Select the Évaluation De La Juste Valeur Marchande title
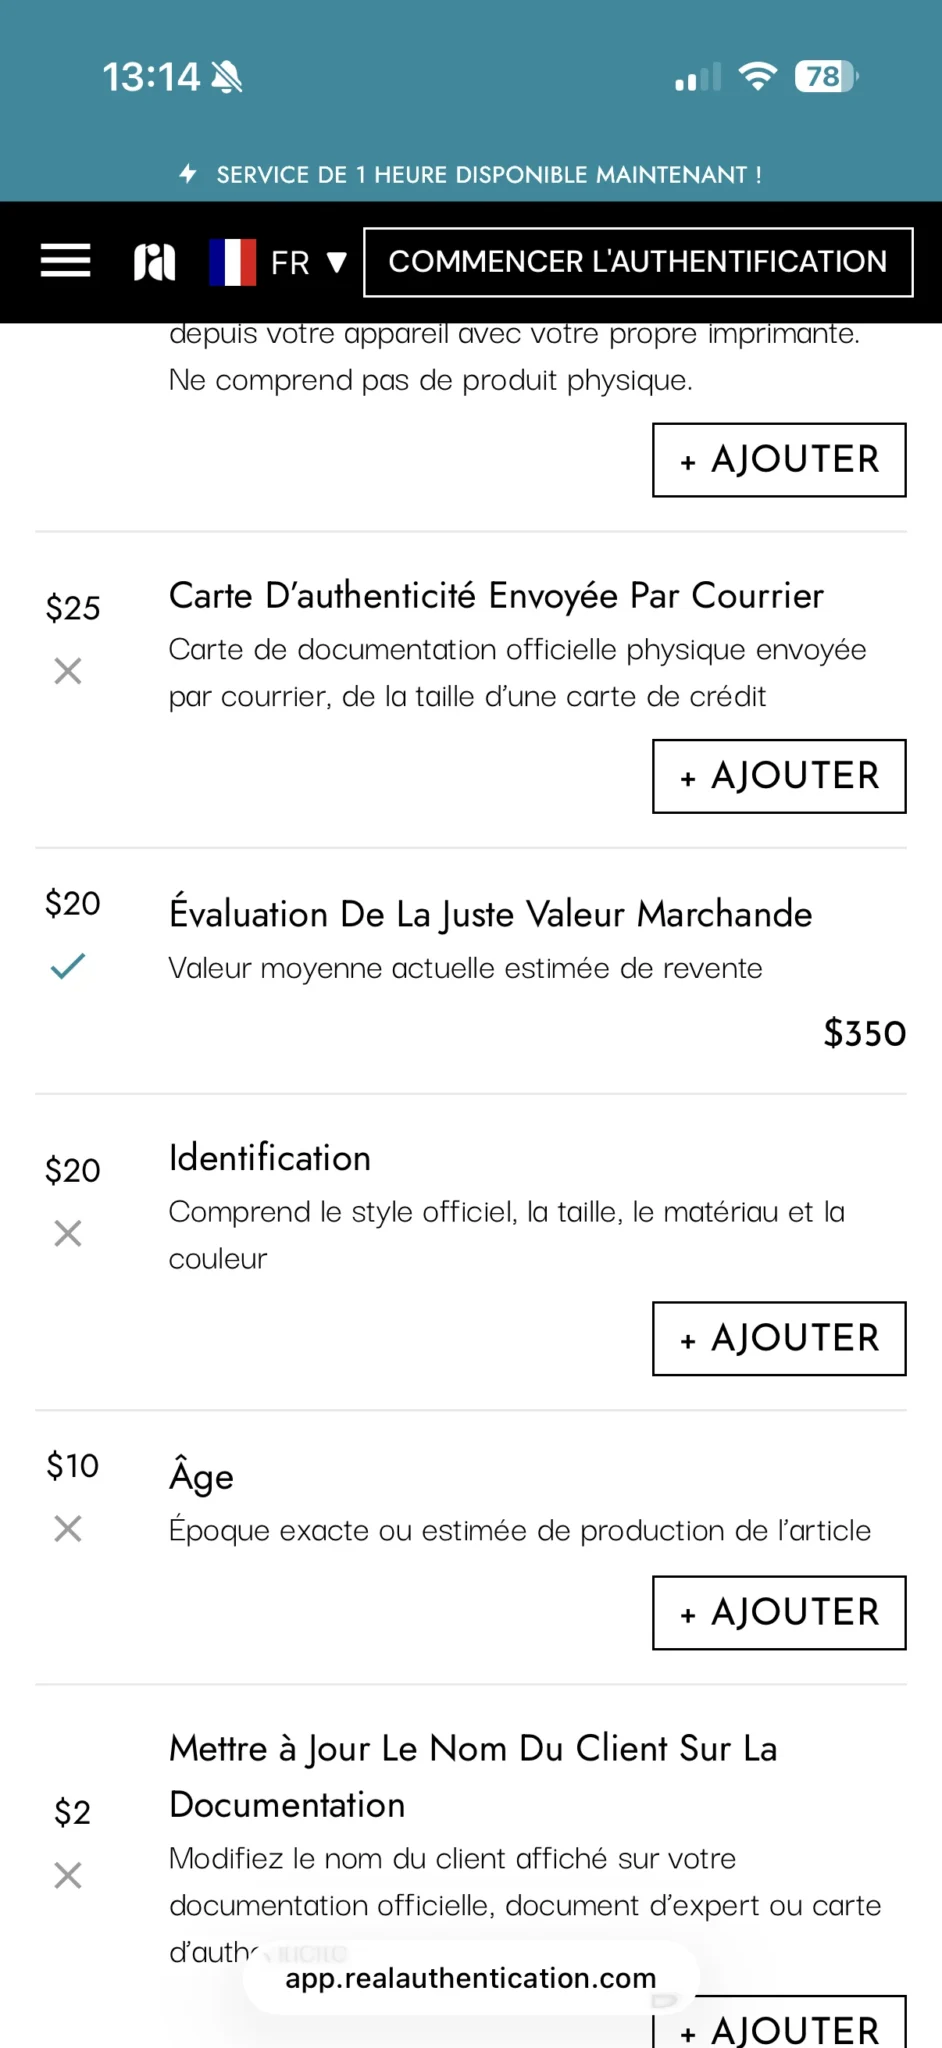 pyautogui.click(x=490, y=914)
